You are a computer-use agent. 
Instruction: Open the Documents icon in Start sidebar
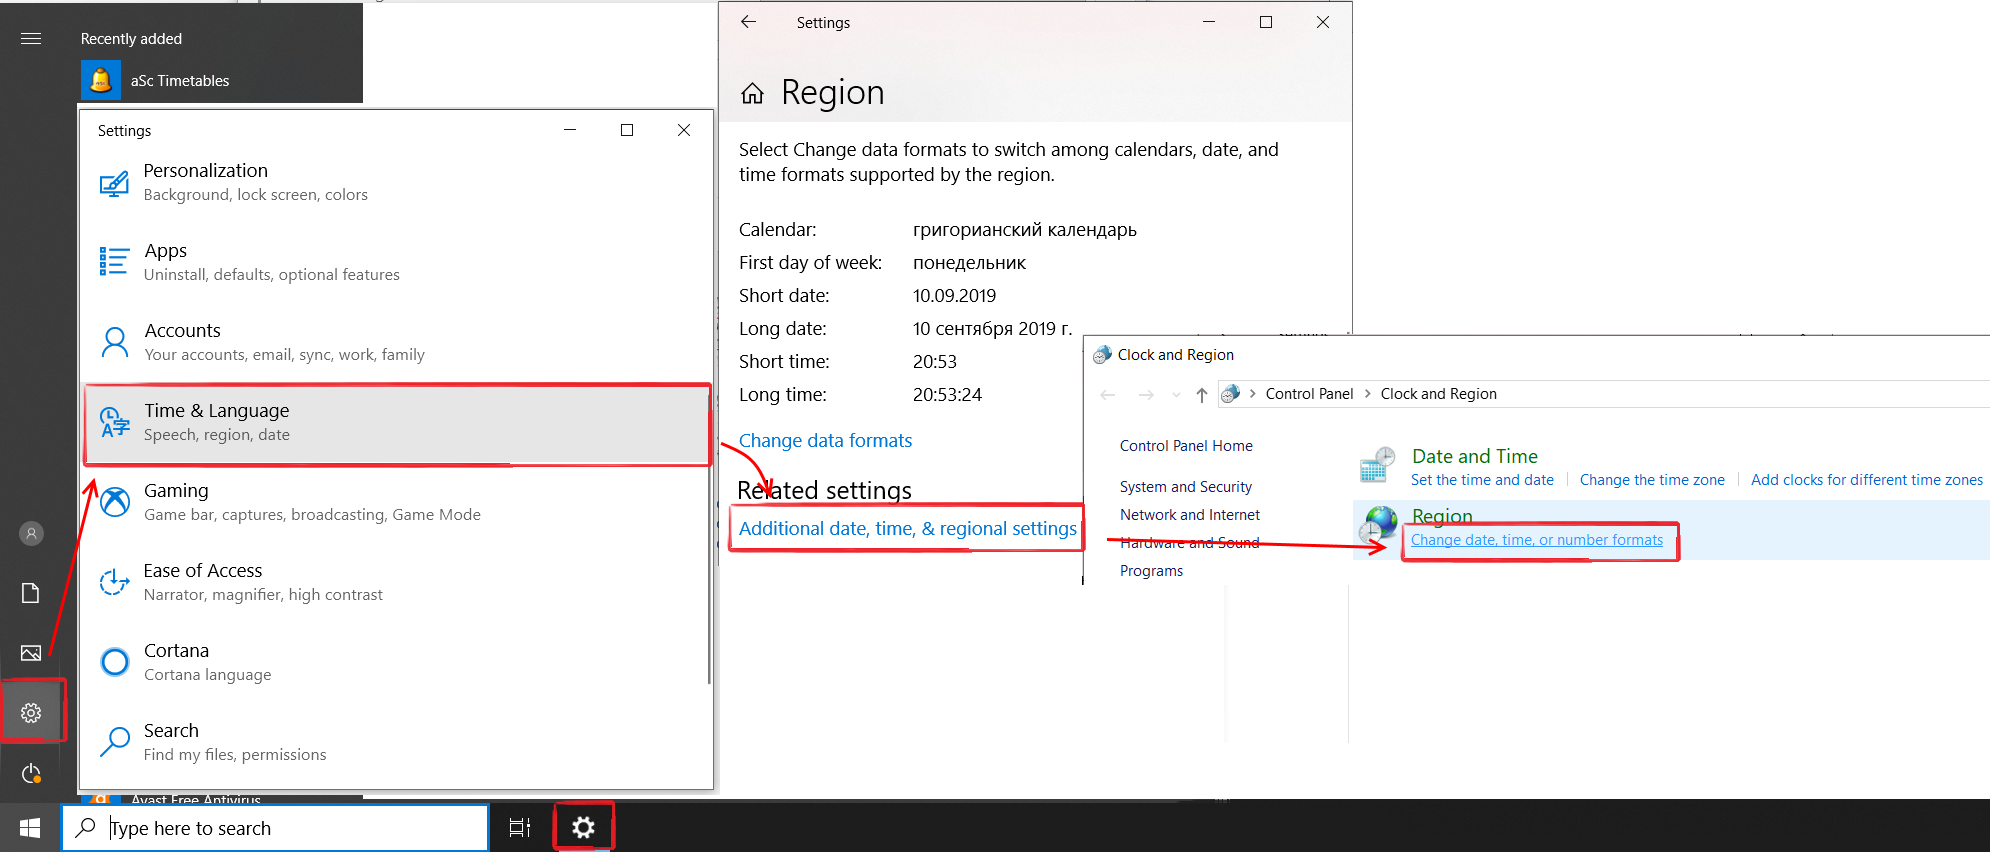pyautogui.click(x=31, y=593)
